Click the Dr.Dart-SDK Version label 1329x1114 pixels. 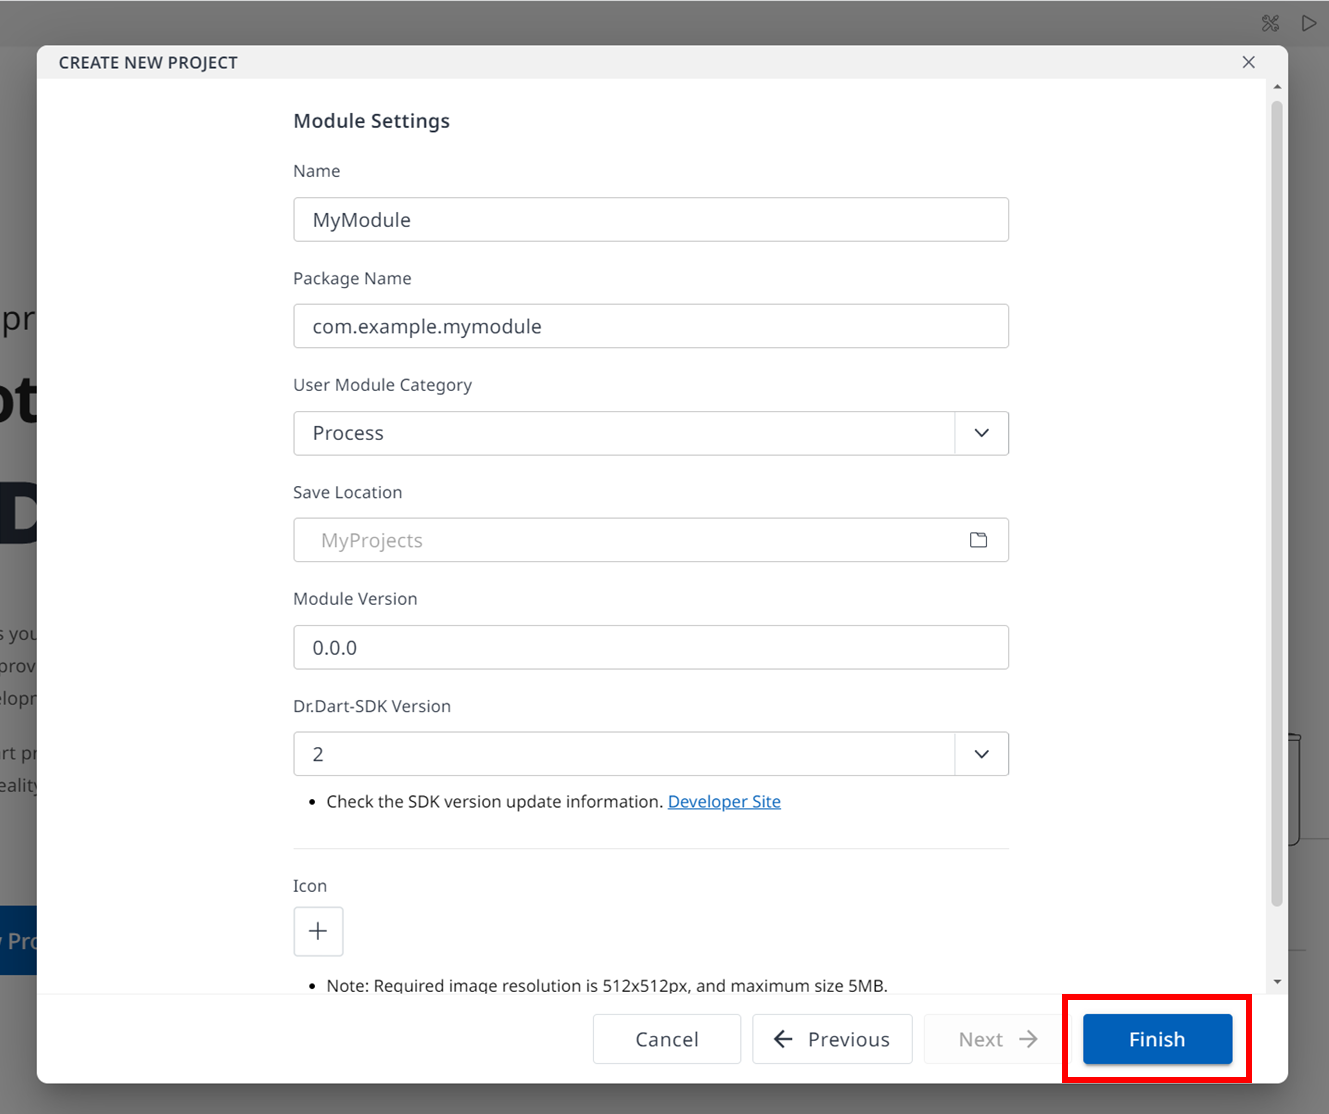tap(371, 706)
